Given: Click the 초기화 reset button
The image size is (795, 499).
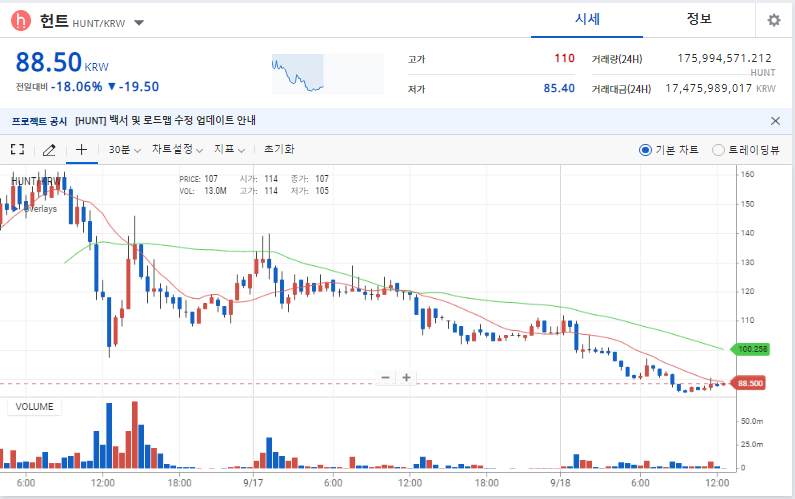Looking at the screenshot, I should coord(279,149).
